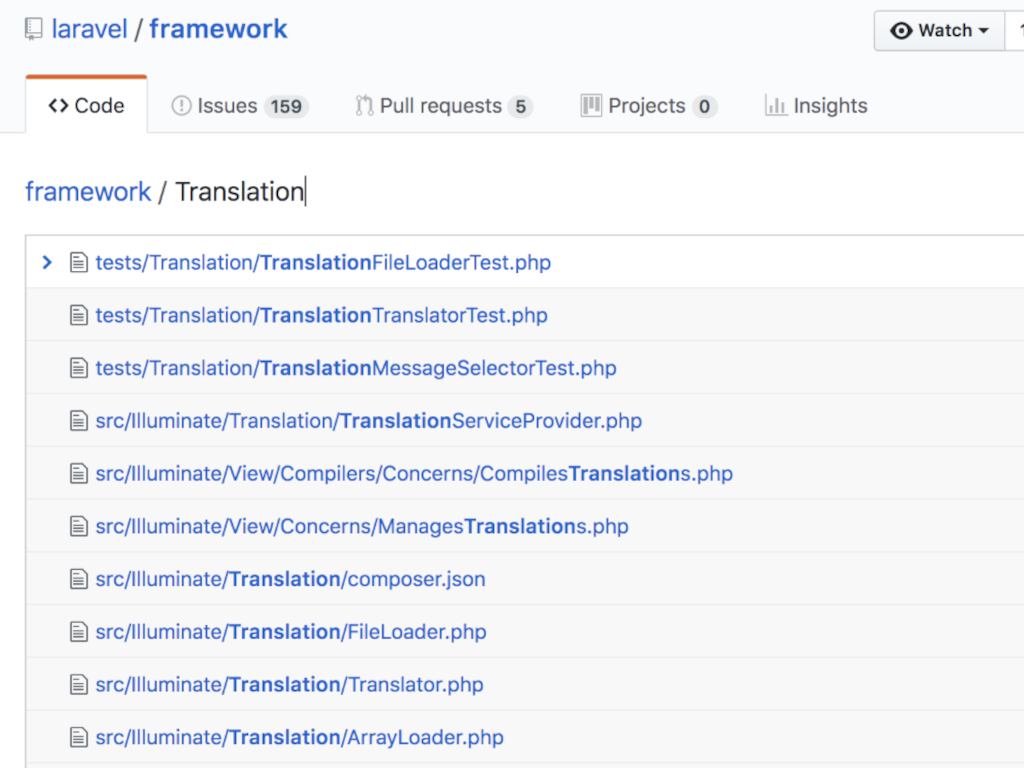Open CompilesTranslations.php file result
The image size is (1024, 768).
tap(414, 473)
